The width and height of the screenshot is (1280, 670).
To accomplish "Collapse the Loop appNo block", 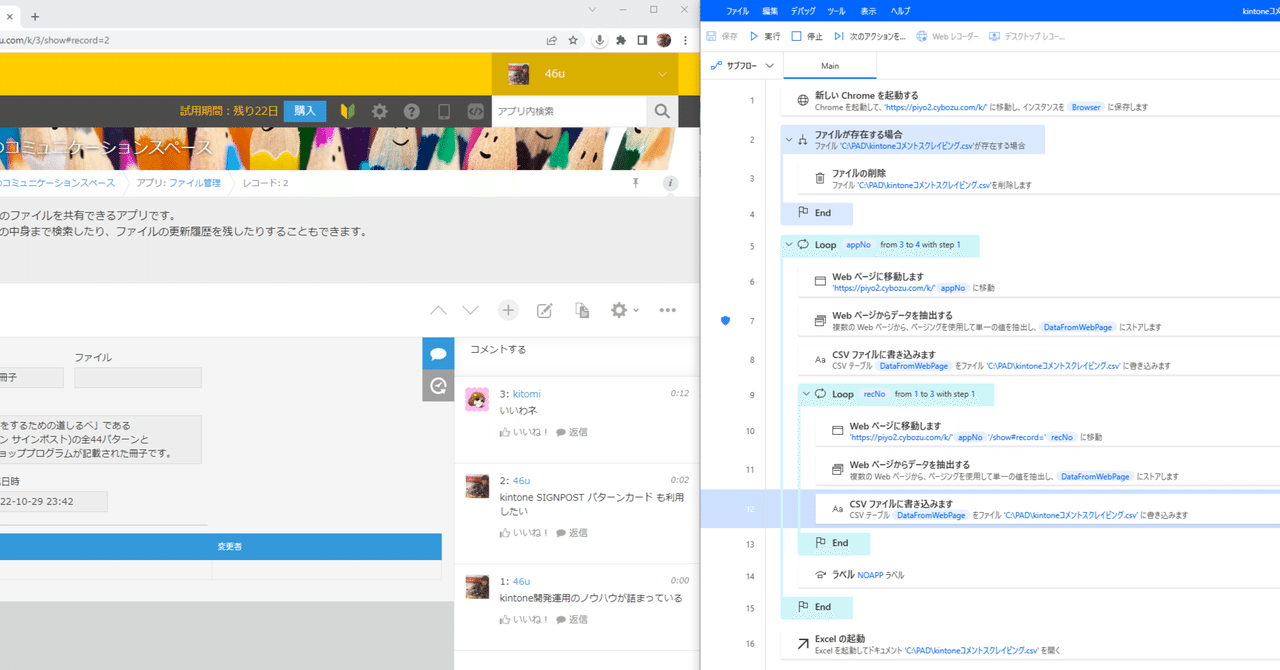I will [789, 245].
